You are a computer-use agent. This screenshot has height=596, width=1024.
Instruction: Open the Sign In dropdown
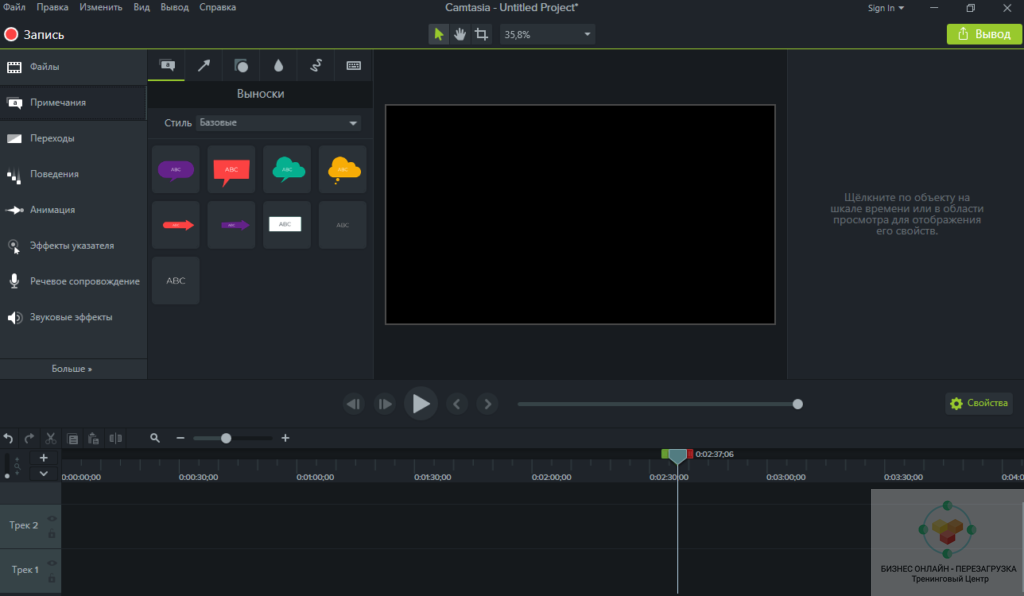pos(885,8)
